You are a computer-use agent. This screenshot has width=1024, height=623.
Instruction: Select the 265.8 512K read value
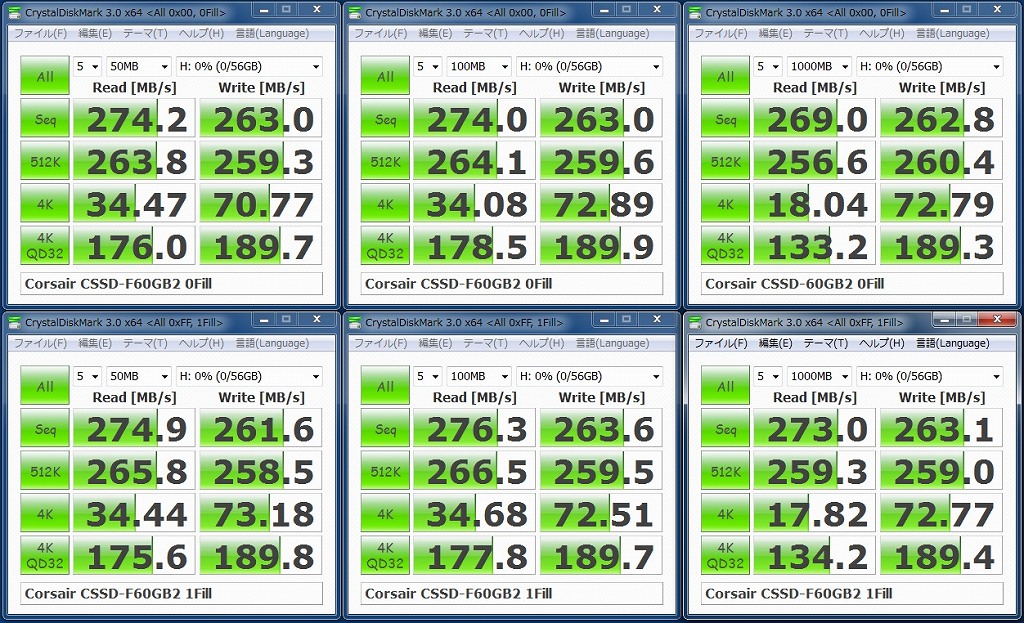coord(134,471)
